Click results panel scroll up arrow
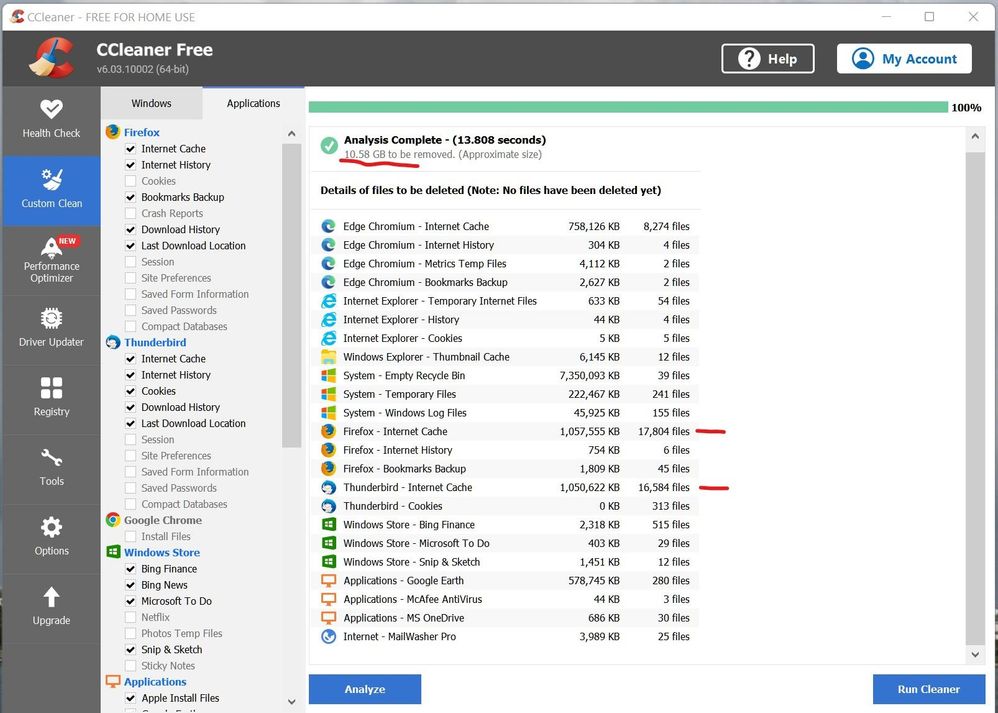The image size is (998, 713). [975, 136]
